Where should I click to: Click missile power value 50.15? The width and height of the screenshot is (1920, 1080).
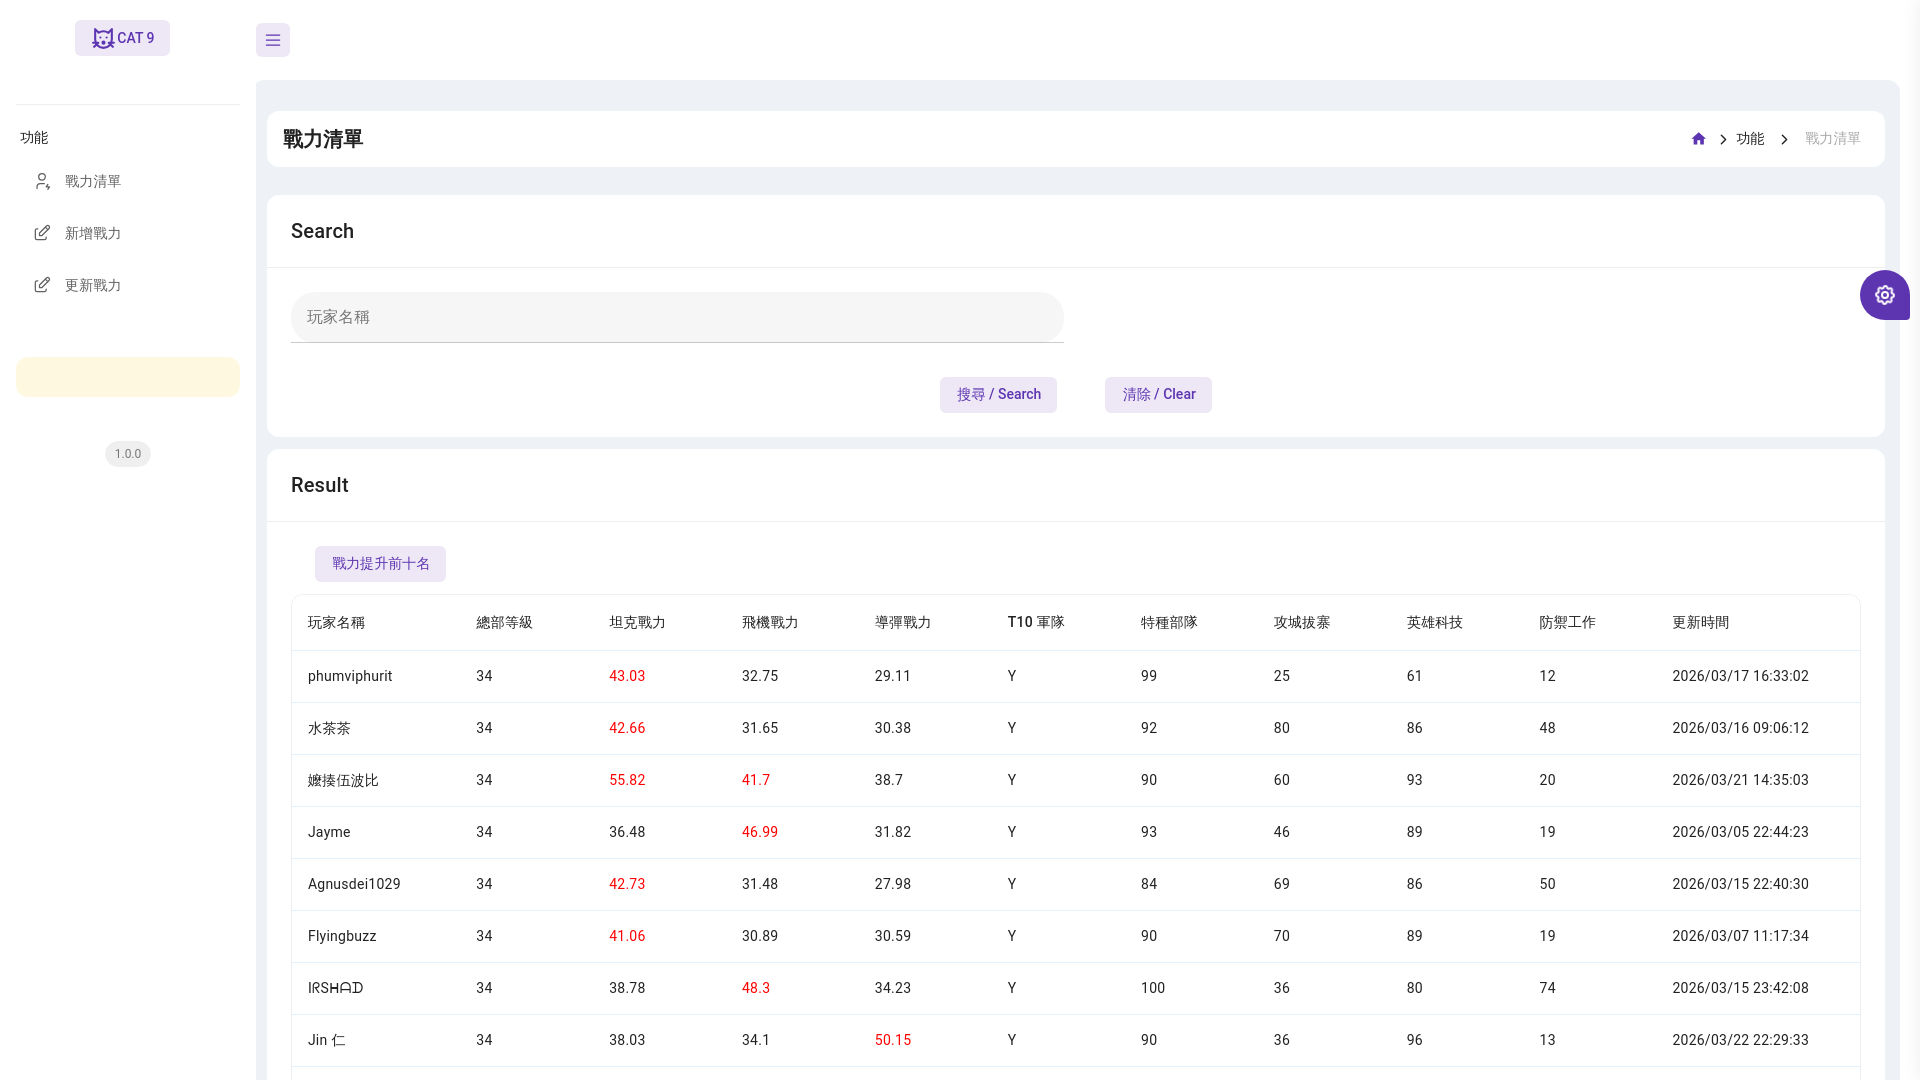(893, 1041)
